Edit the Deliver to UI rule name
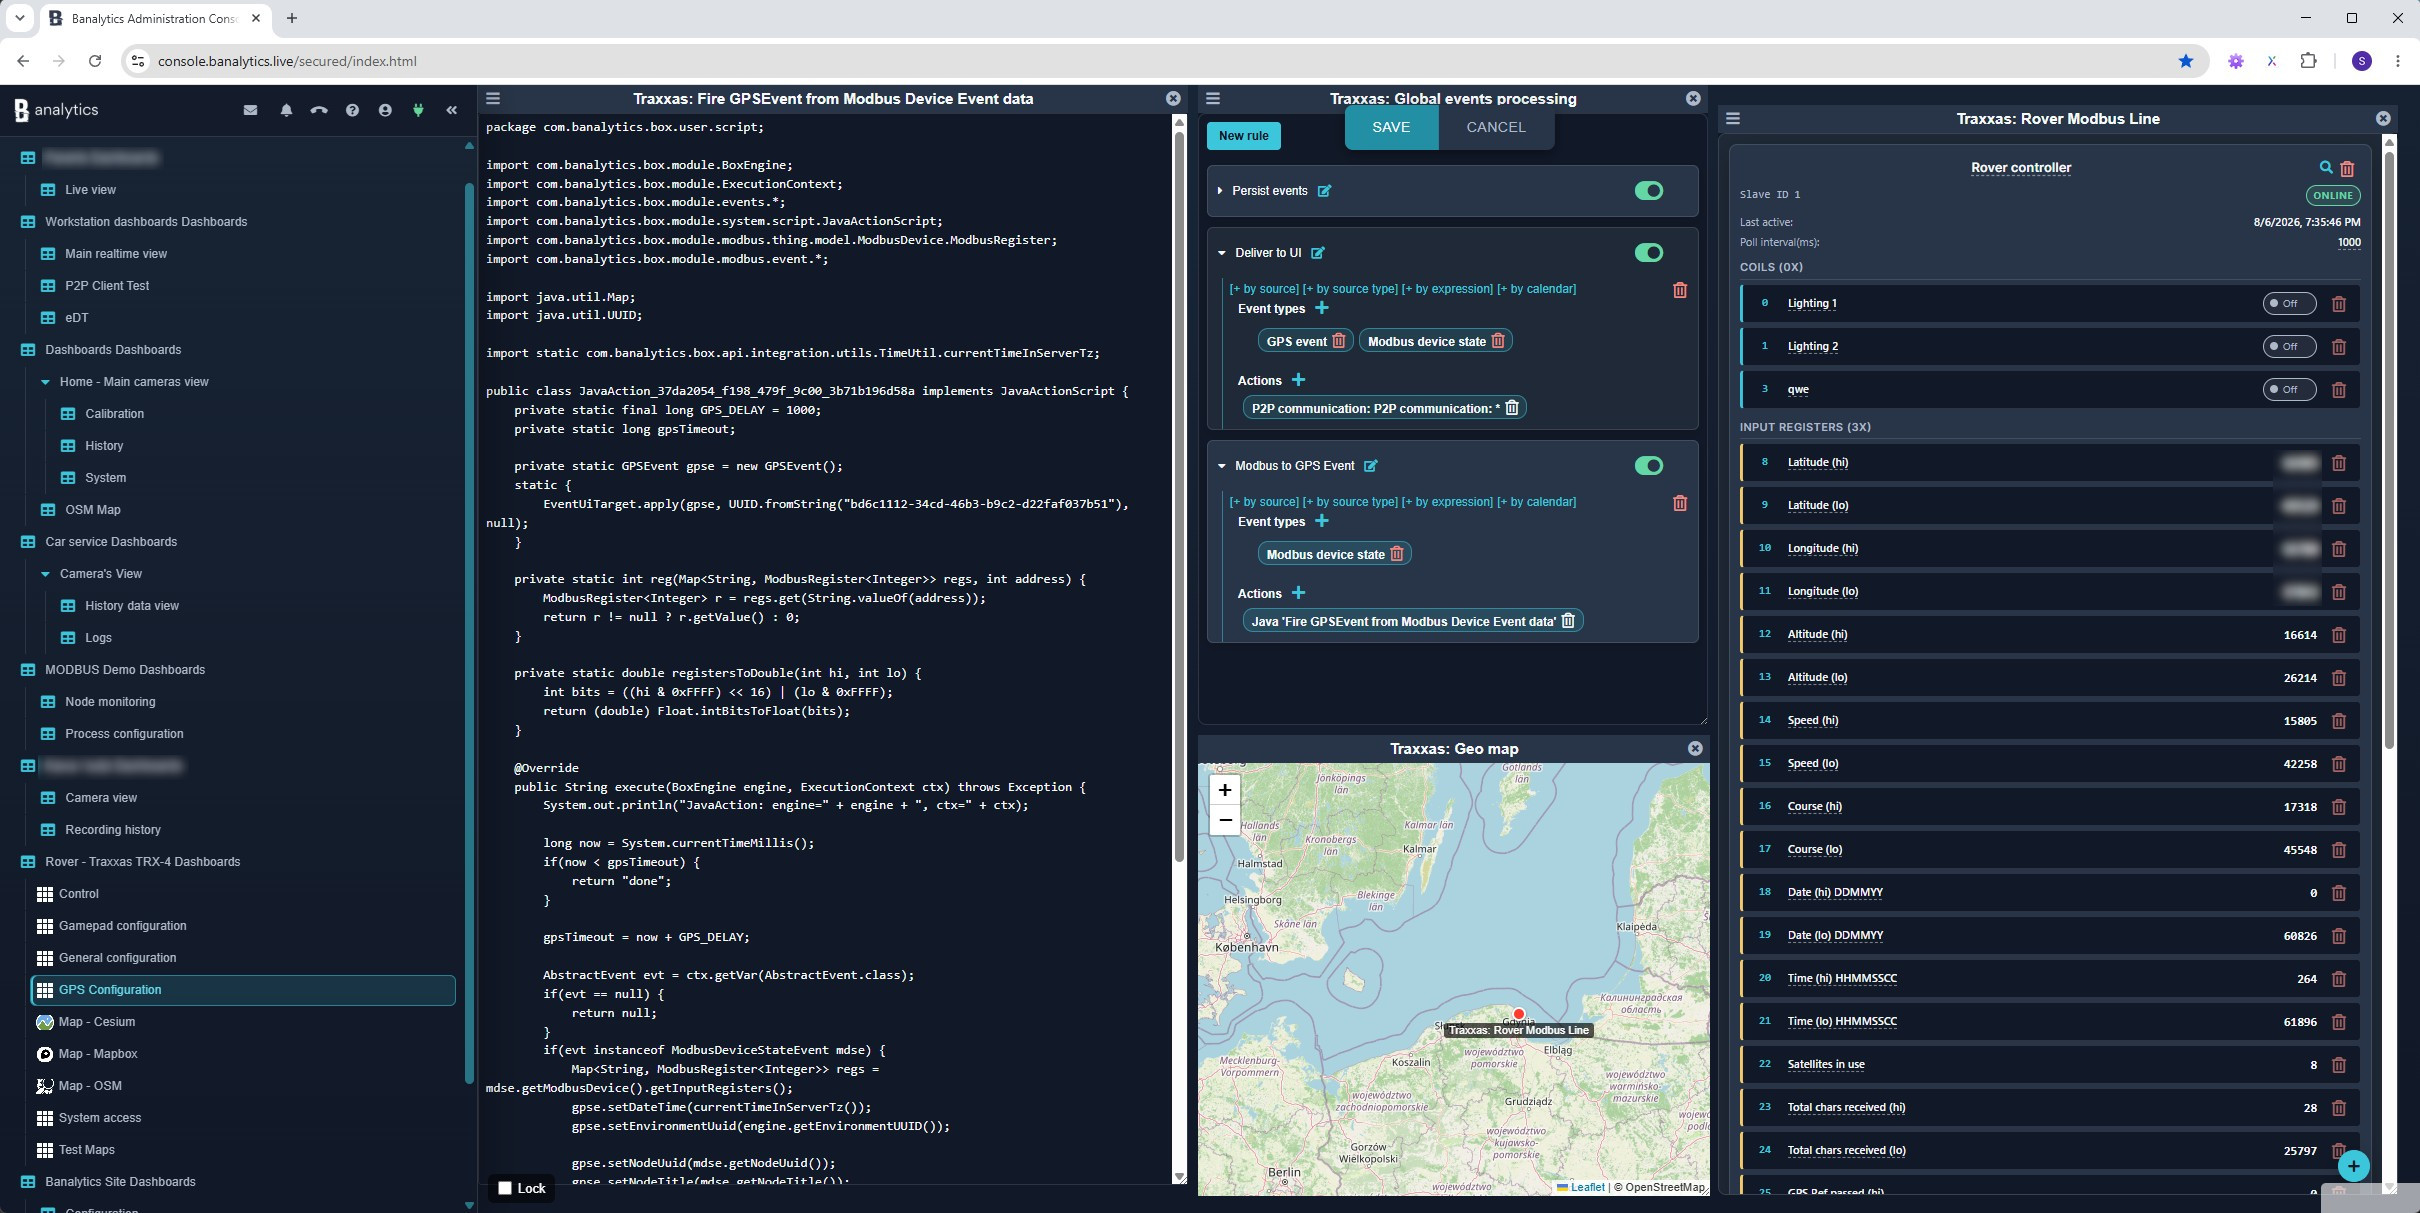Viewport: 2420px width, 1213px height. click(1318, 253)
